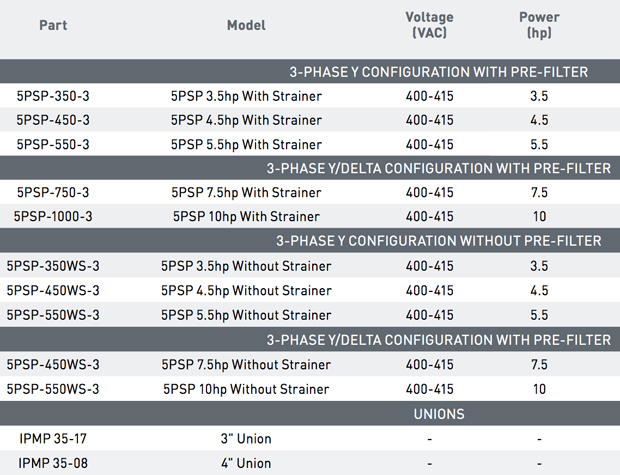Select part number 5PSP-350-3
Image resolution: width=620 pixels, height=475 pixels.
coord(53,97)
